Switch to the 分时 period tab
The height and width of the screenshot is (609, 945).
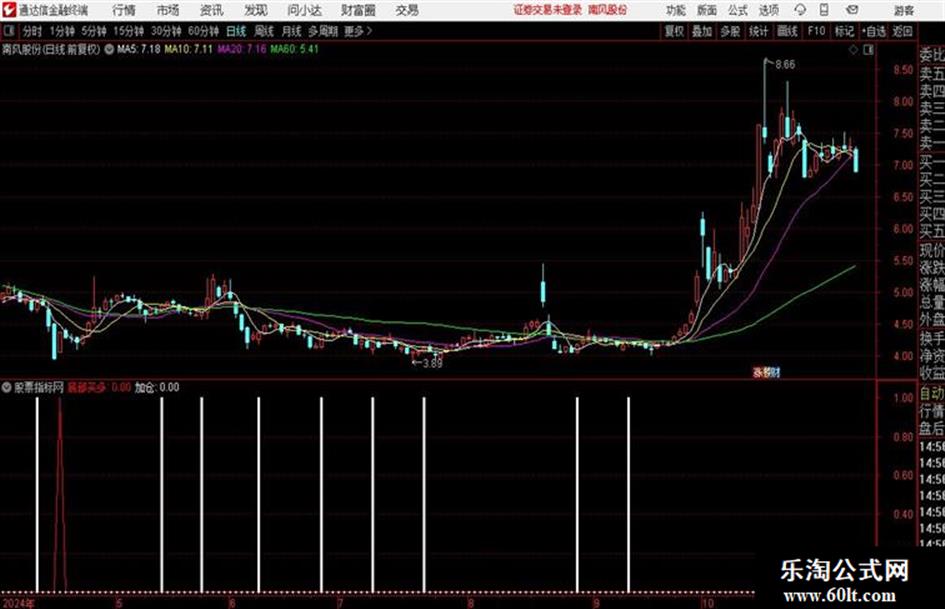pos(33,31)
